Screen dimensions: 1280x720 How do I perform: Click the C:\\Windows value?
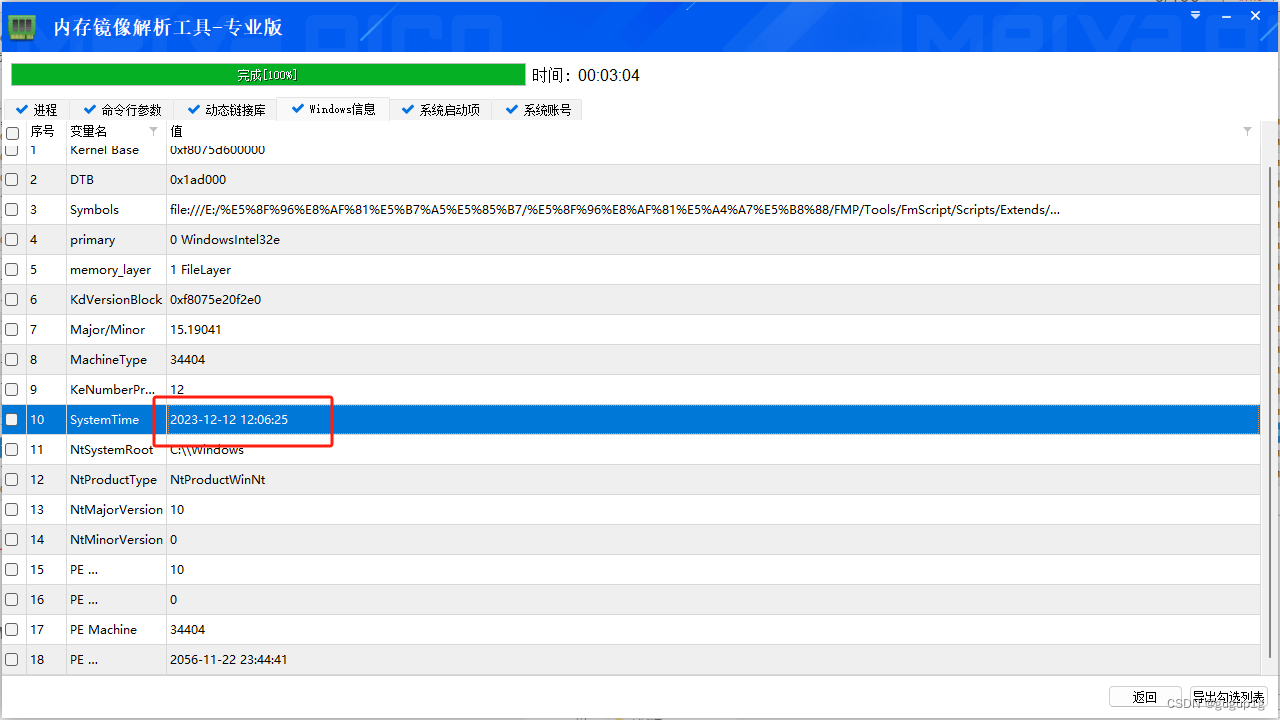point(207,450)
